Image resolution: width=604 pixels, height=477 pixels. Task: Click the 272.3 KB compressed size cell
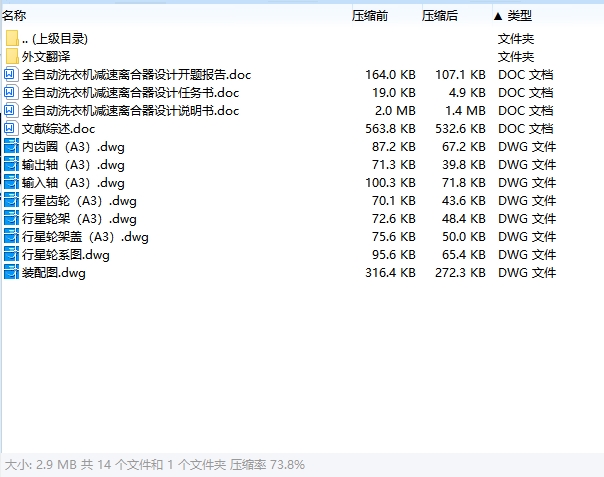pos(460,273)
